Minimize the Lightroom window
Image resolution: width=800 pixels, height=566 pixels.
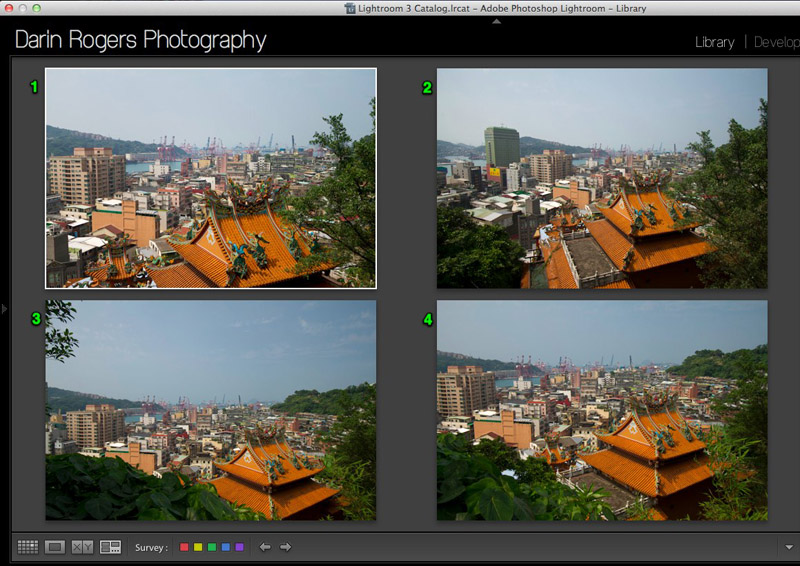click(22, 8)
